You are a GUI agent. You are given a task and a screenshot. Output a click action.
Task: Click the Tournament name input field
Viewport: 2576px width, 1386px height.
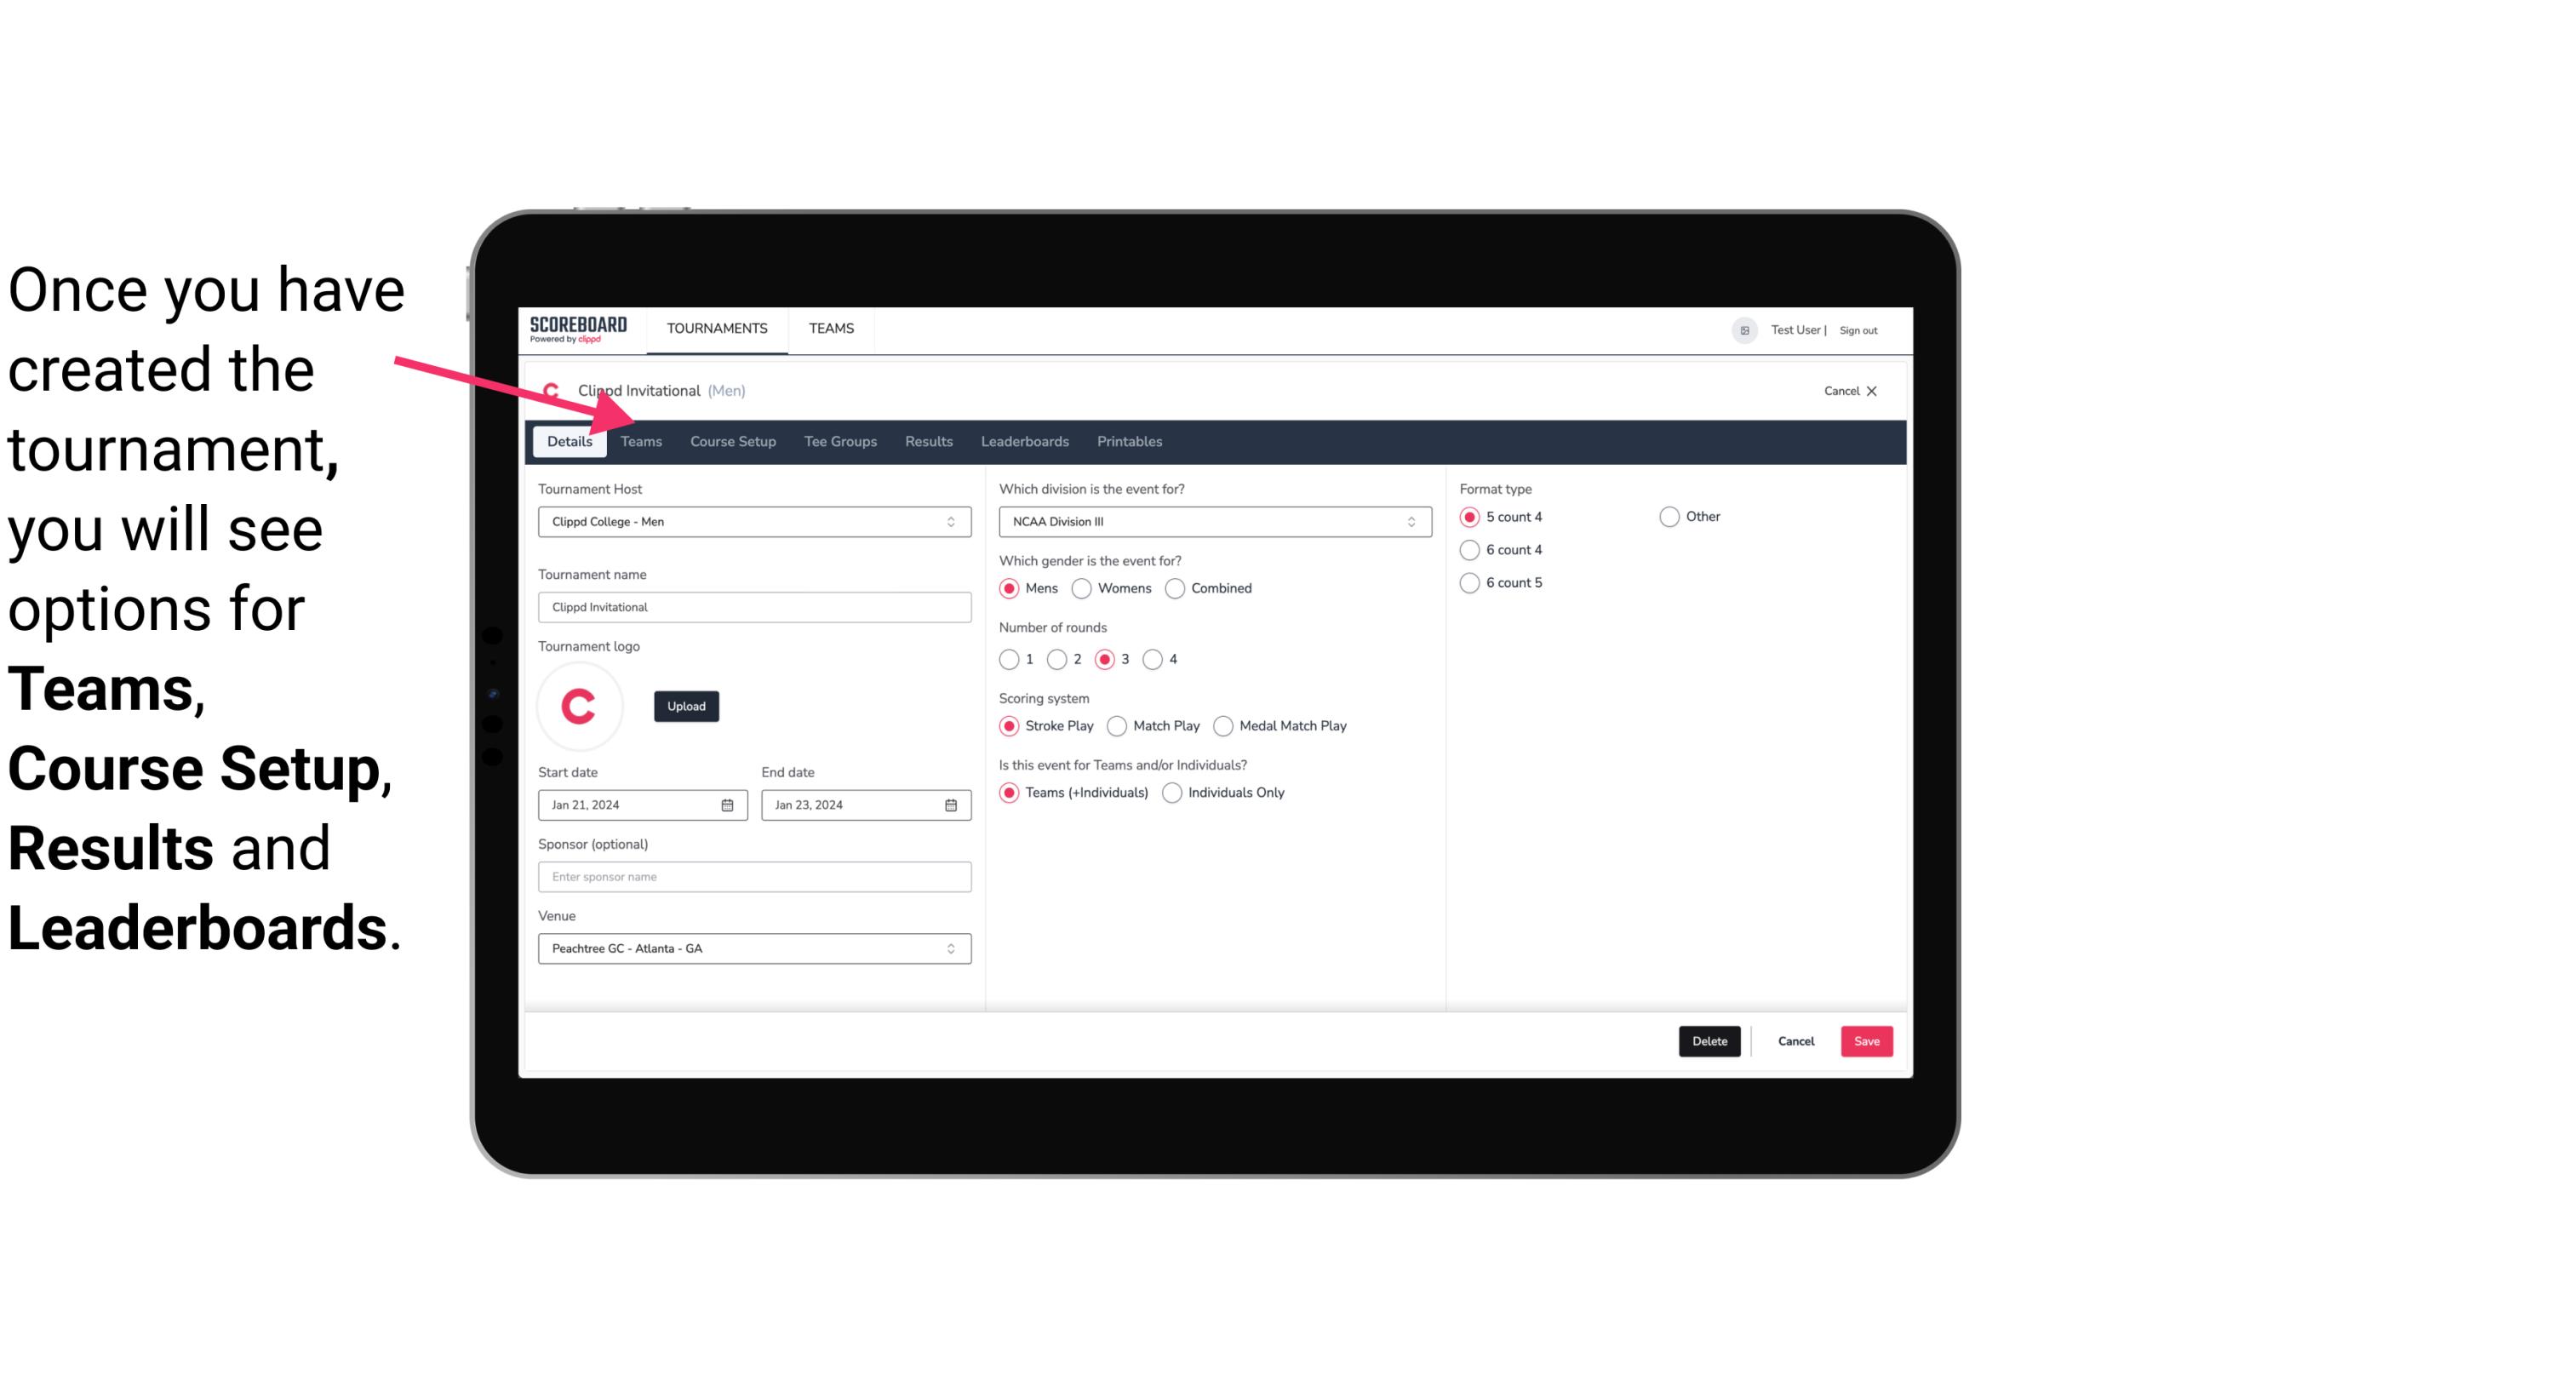point(754,606)
